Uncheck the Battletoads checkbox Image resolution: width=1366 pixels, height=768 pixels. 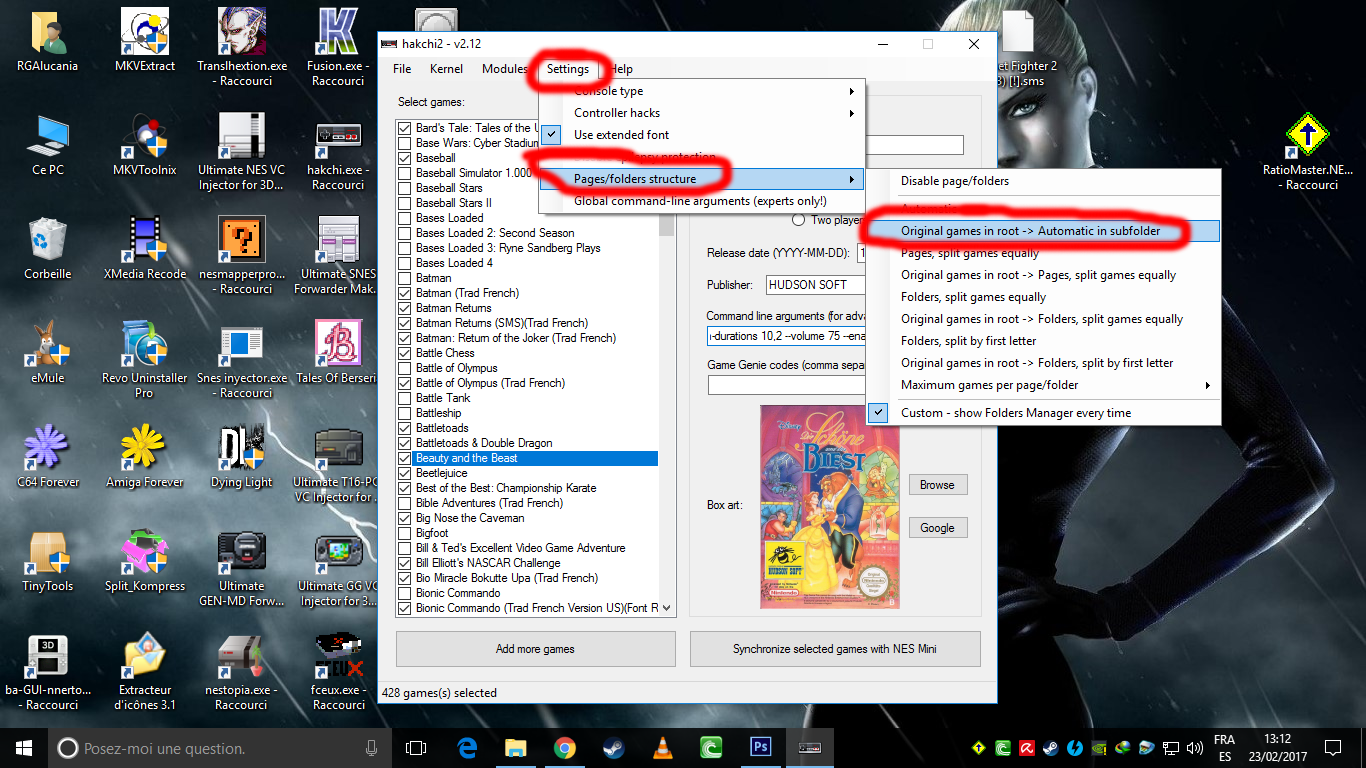coord(404,428)
